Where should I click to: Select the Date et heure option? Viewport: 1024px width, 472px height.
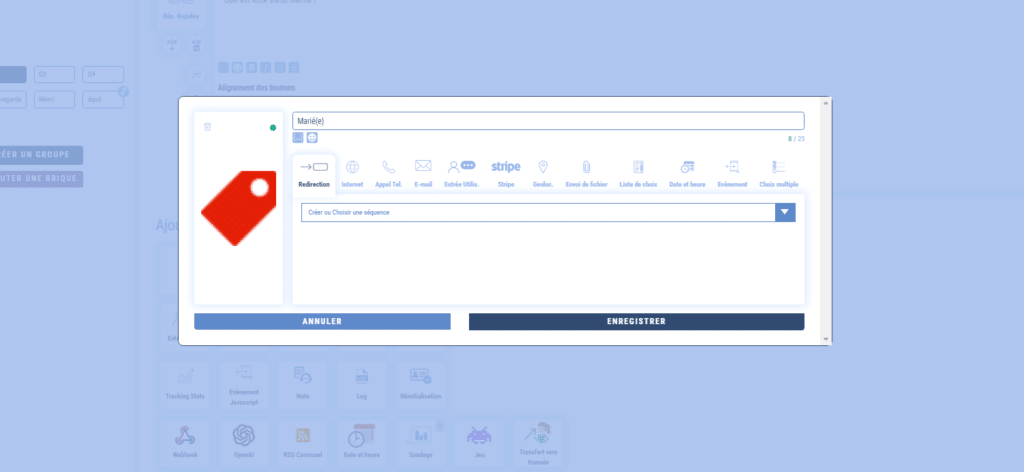687,172
